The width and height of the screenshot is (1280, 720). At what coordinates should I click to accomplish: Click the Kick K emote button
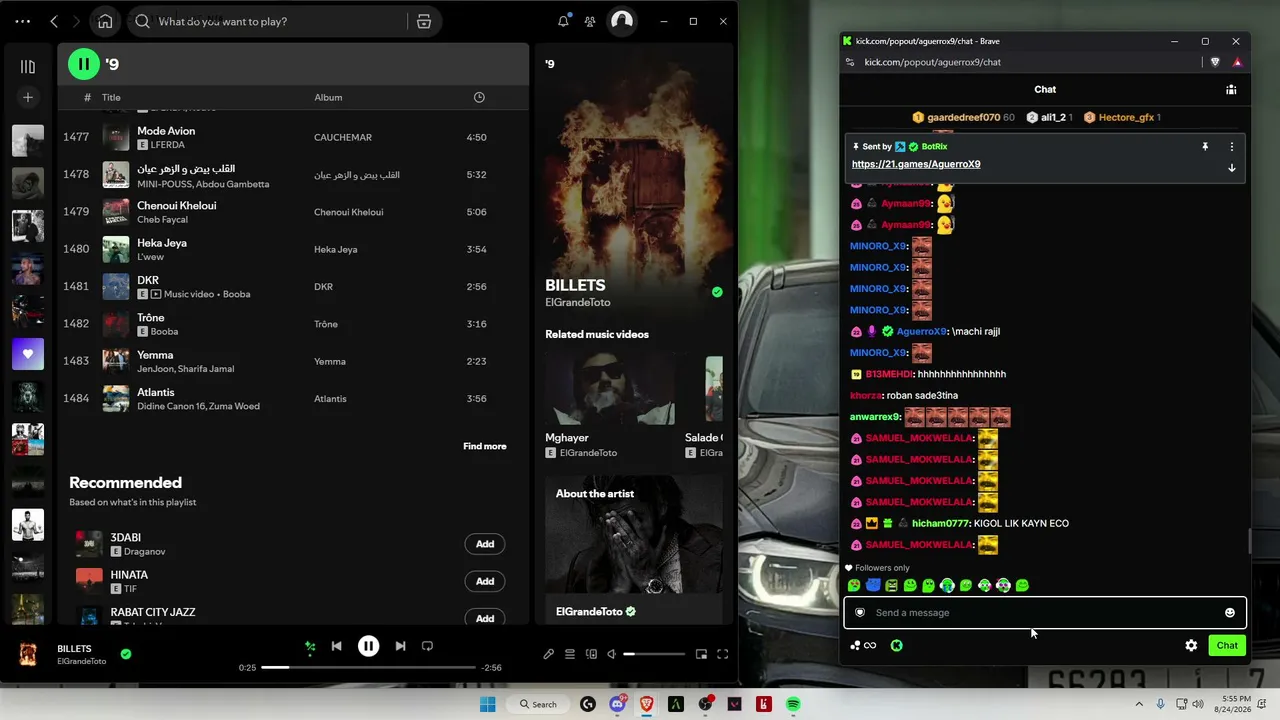tap(897, 646)
